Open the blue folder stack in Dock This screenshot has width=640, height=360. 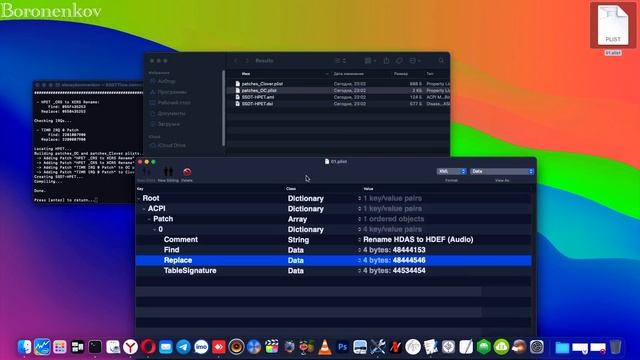click(x=562, y=347)
